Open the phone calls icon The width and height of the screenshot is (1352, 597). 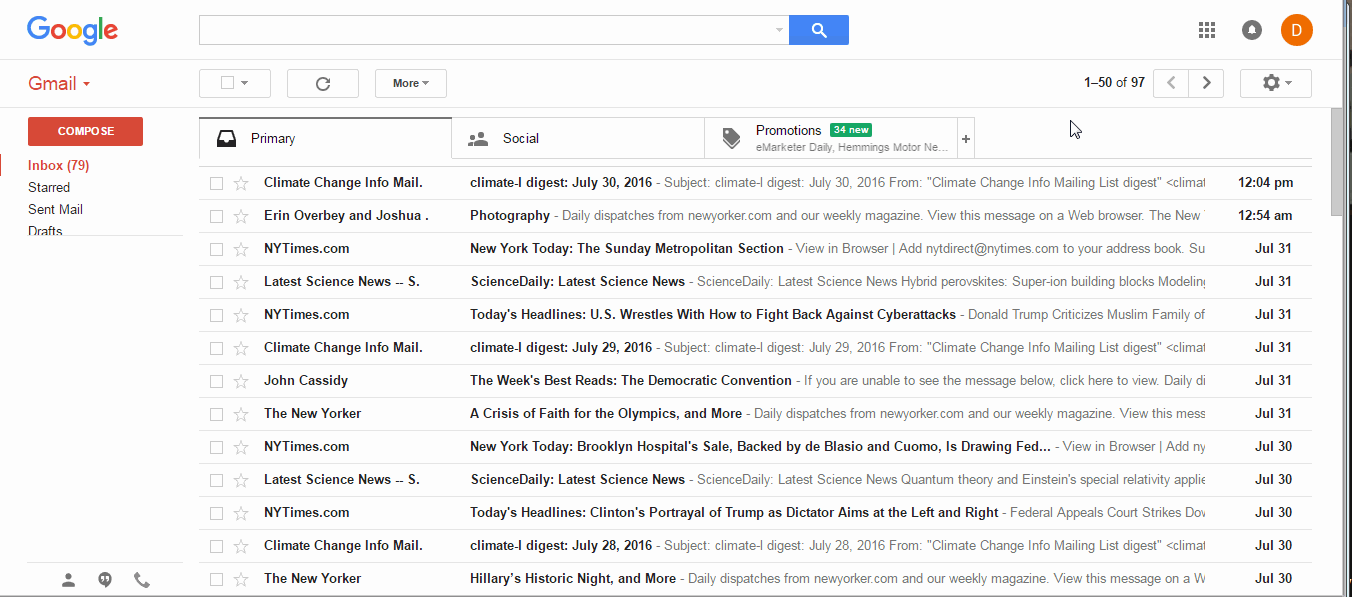tap(142, 579)
